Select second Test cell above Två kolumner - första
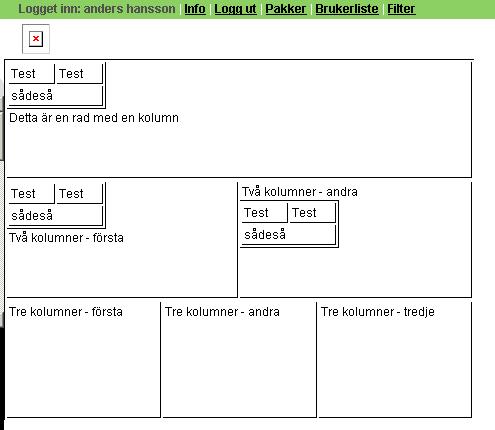The height and width of the screenshot is (430, 495). 79,194
